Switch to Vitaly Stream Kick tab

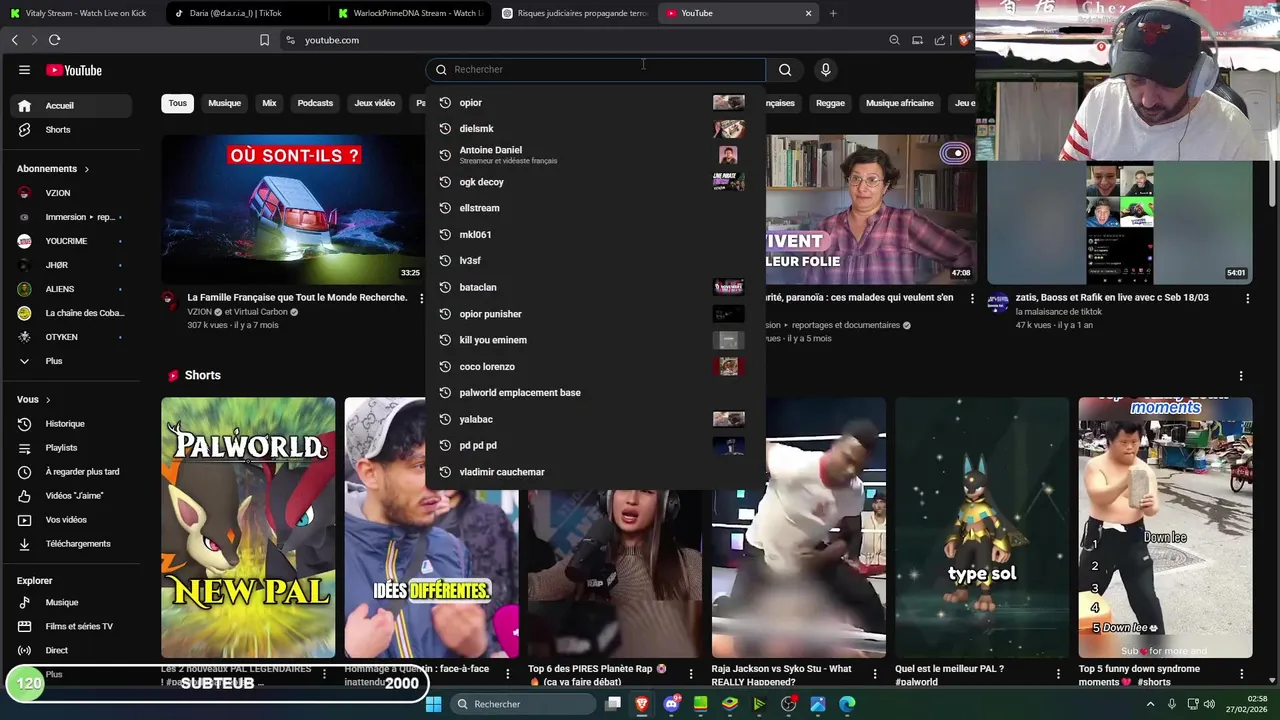[80, 13]
